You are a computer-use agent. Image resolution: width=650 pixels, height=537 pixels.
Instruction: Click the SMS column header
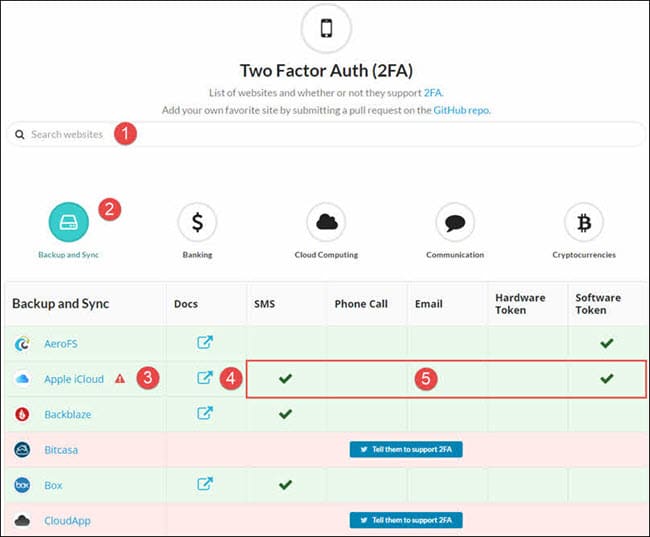[x=264, y=304]
